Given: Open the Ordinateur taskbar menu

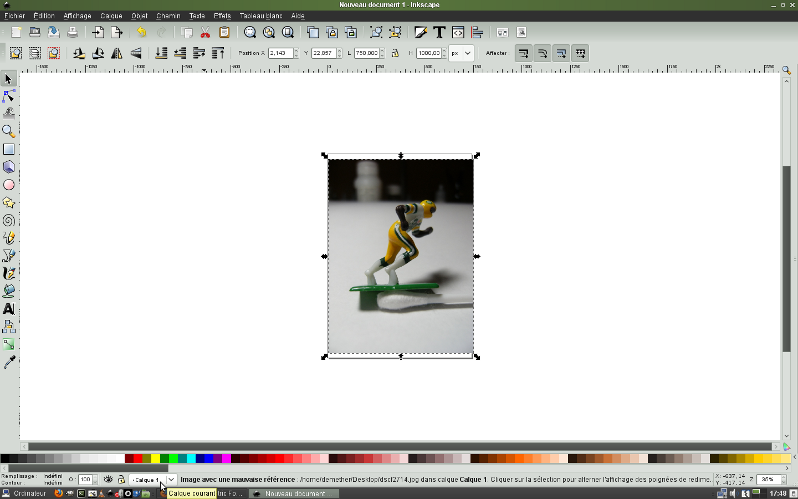Looking at the screenshot, I should click(24, 493).
